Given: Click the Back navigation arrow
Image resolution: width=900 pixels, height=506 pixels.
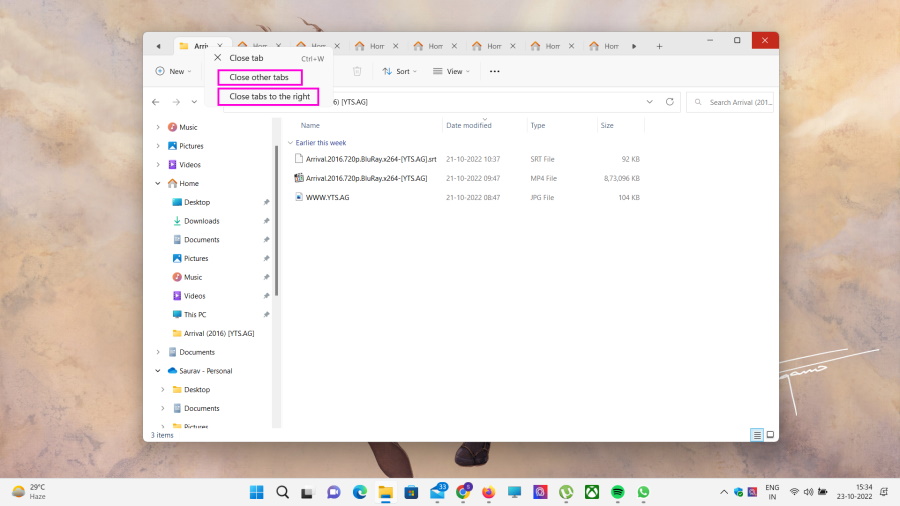Looking at the screenshot, I should 156,102.
